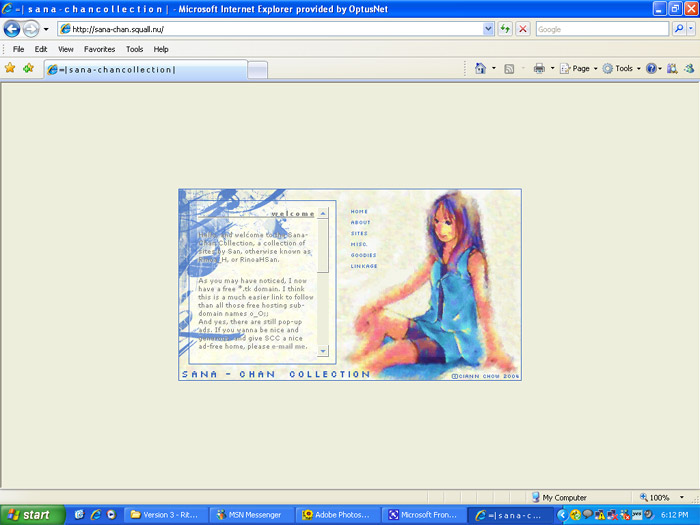The width and height of the screenshot is (700, 525).
Task: Click the sana-c taskbar button
Action: click(x=510, y=515)
